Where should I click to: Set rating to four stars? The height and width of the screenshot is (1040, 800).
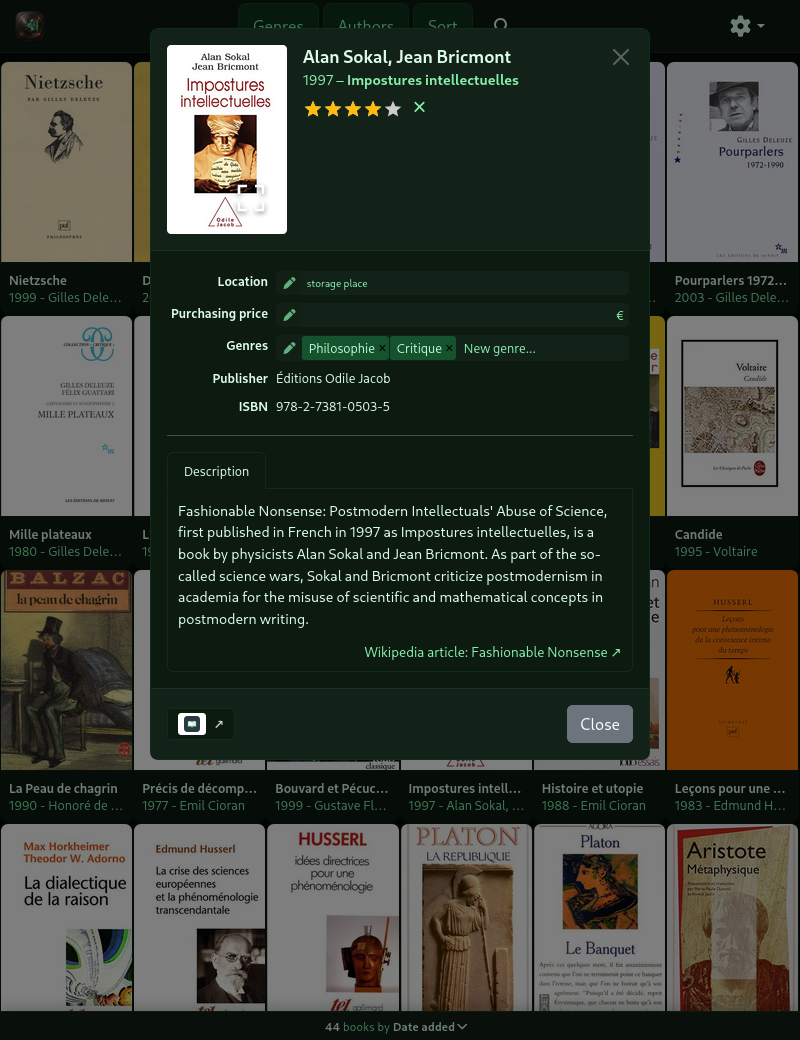coord(373,109)
